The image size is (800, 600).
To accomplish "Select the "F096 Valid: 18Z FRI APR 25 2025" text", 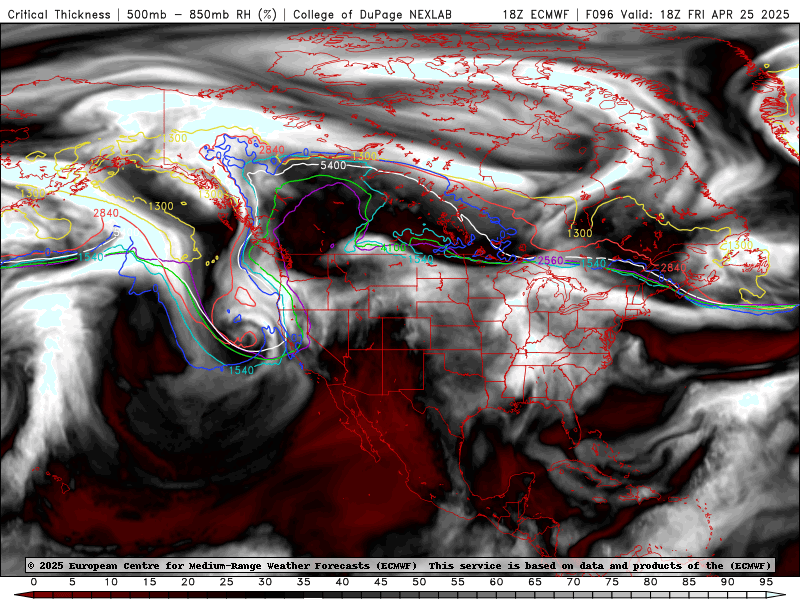I will pos(687,14).
